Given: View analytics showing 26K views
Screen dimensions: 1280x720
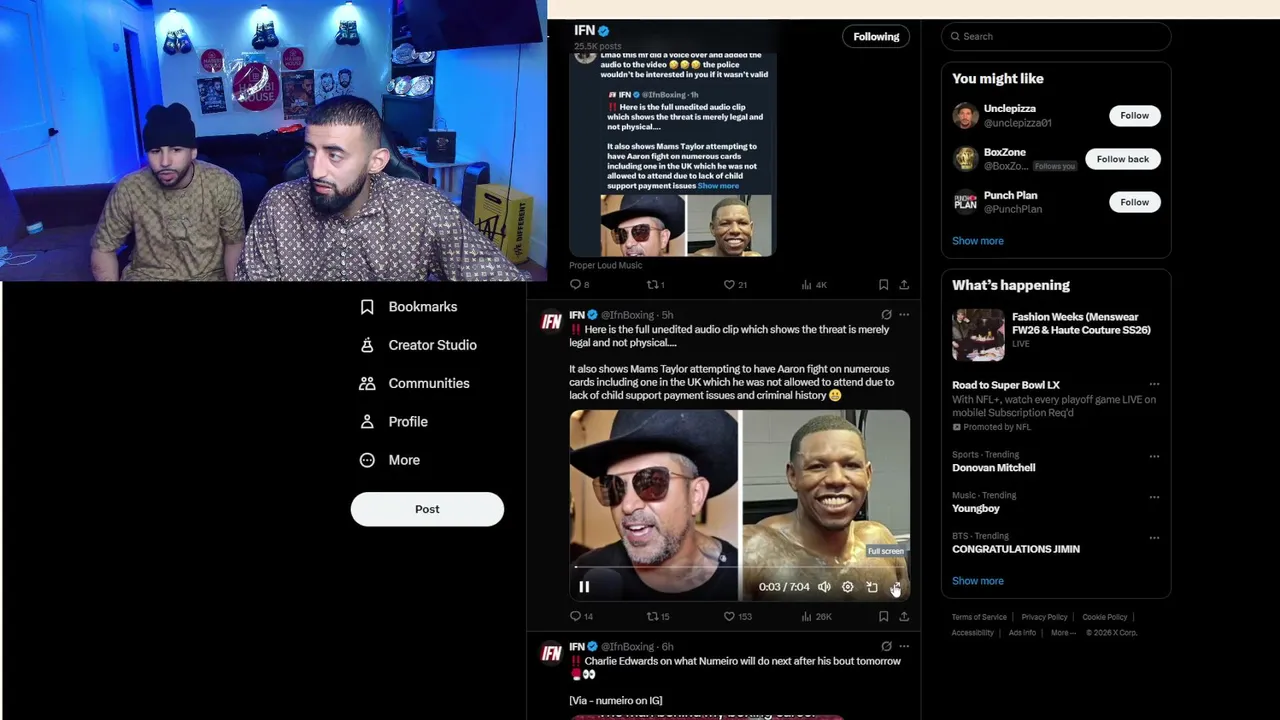Looking at the screenshot, I should pyautogui.click(x=816, y=617).
